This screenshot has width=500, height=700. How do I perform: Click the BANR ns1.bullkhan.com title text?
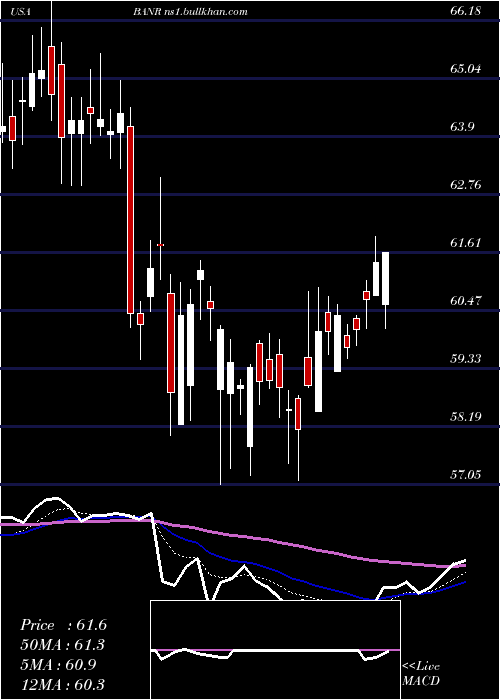coord(190,12)
